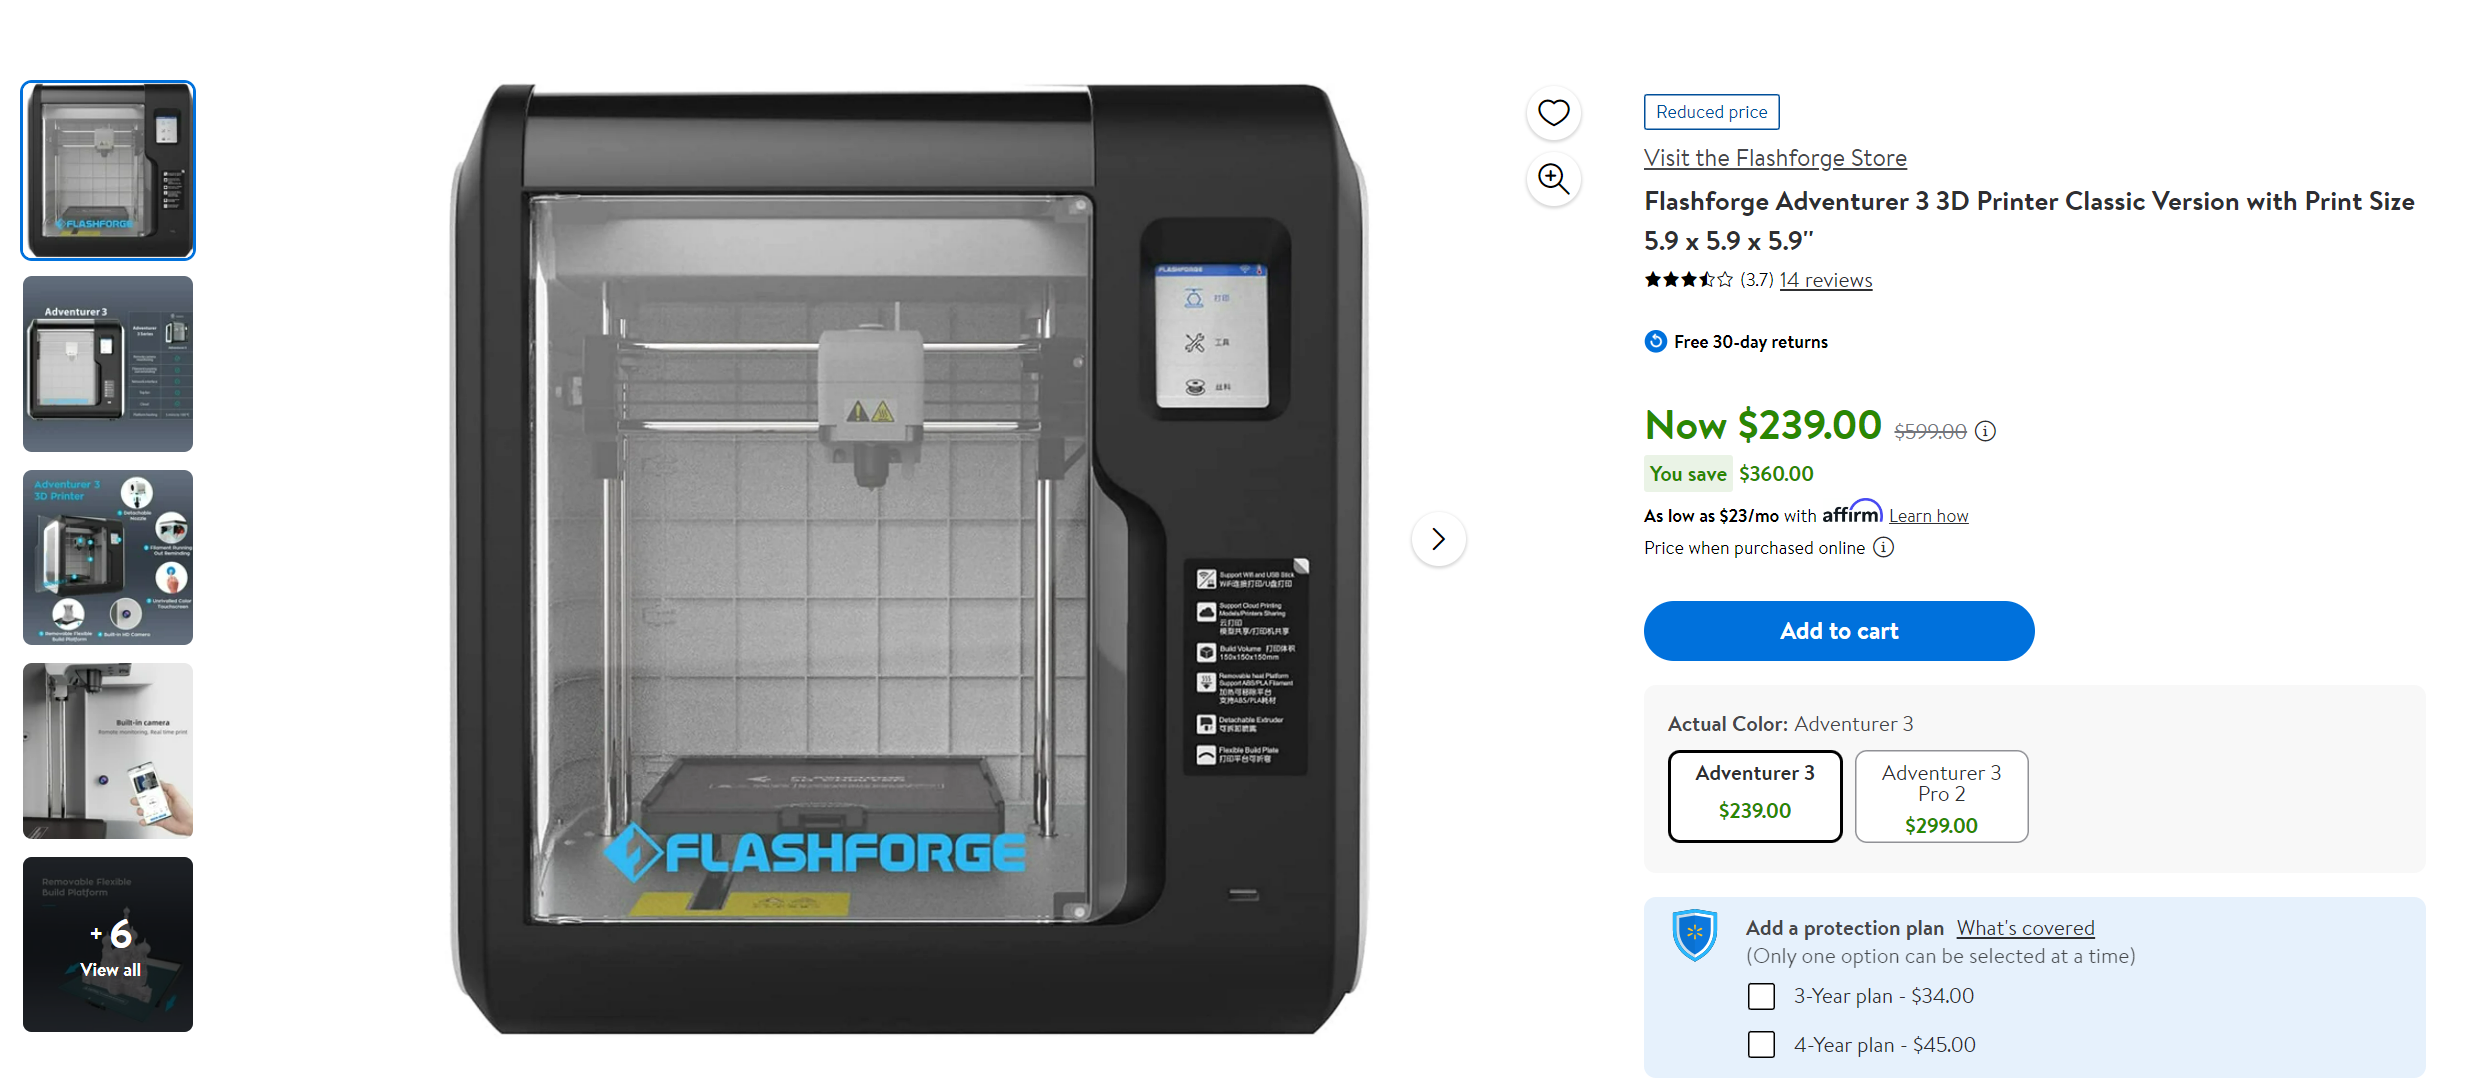Open Affirm Learn how link

click(1928, 516)
